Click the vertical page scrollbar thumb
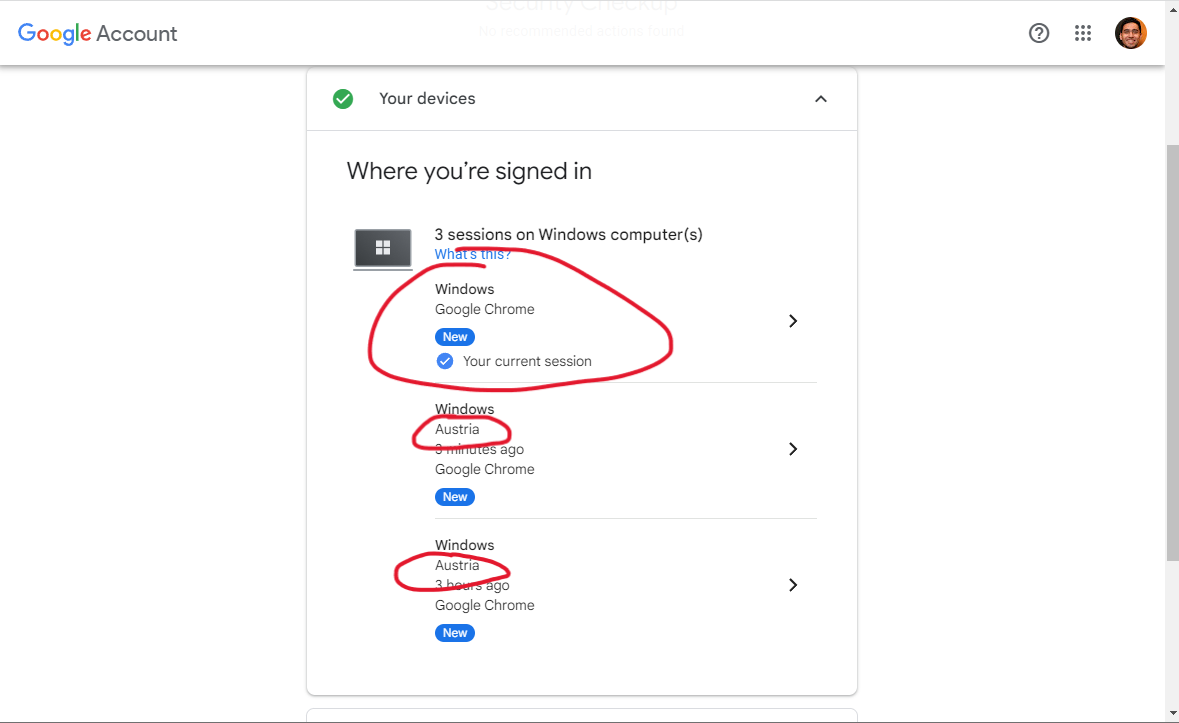The width and height of the screenshot is (1179, 723). pyautogui.click(x=1172, y=352)
